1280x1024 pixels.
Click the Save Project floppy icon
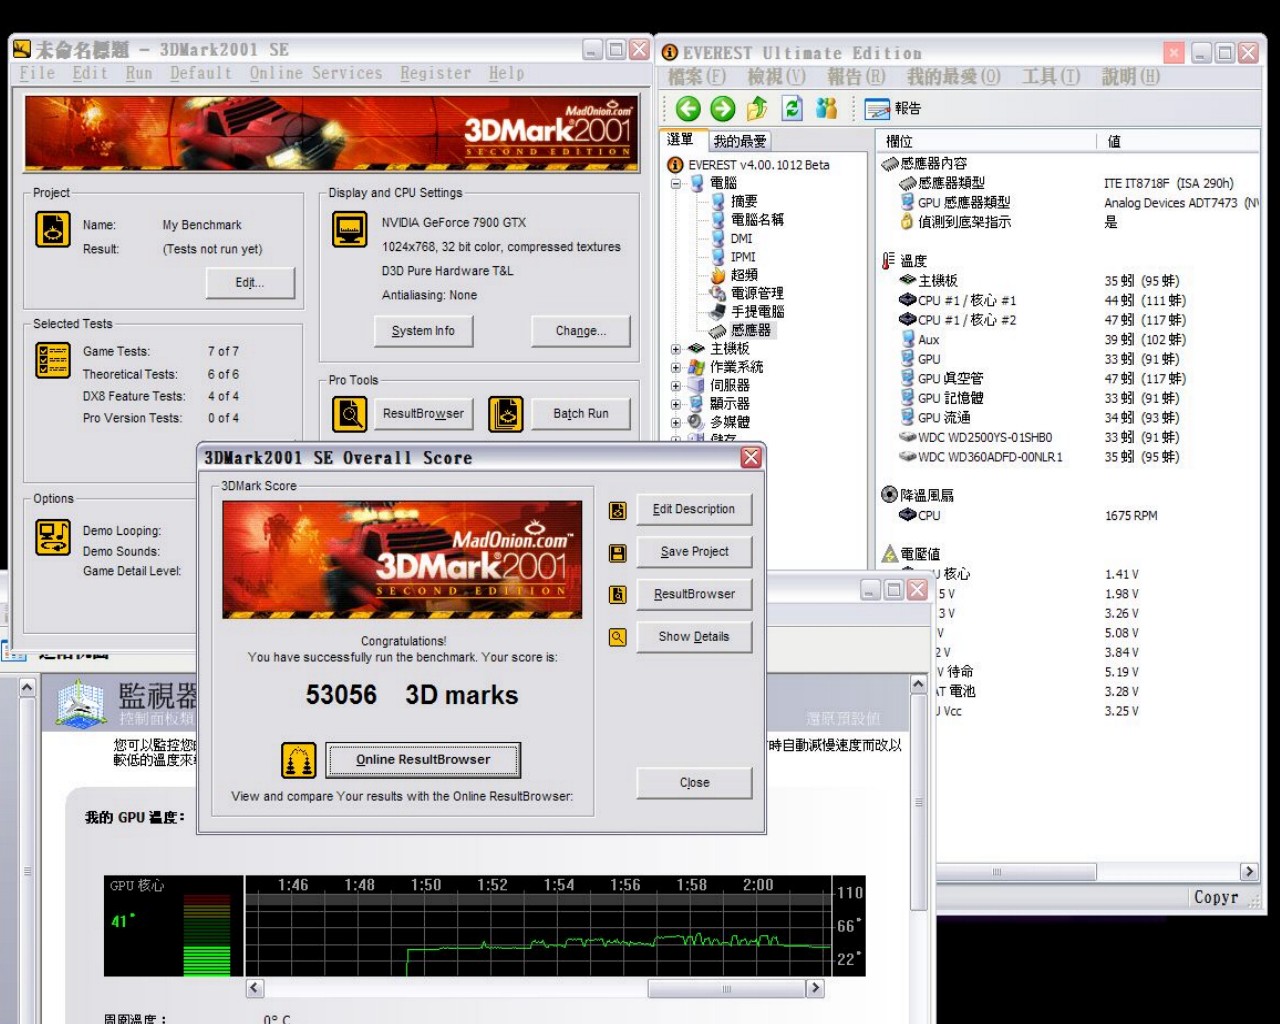pos(618,553)
